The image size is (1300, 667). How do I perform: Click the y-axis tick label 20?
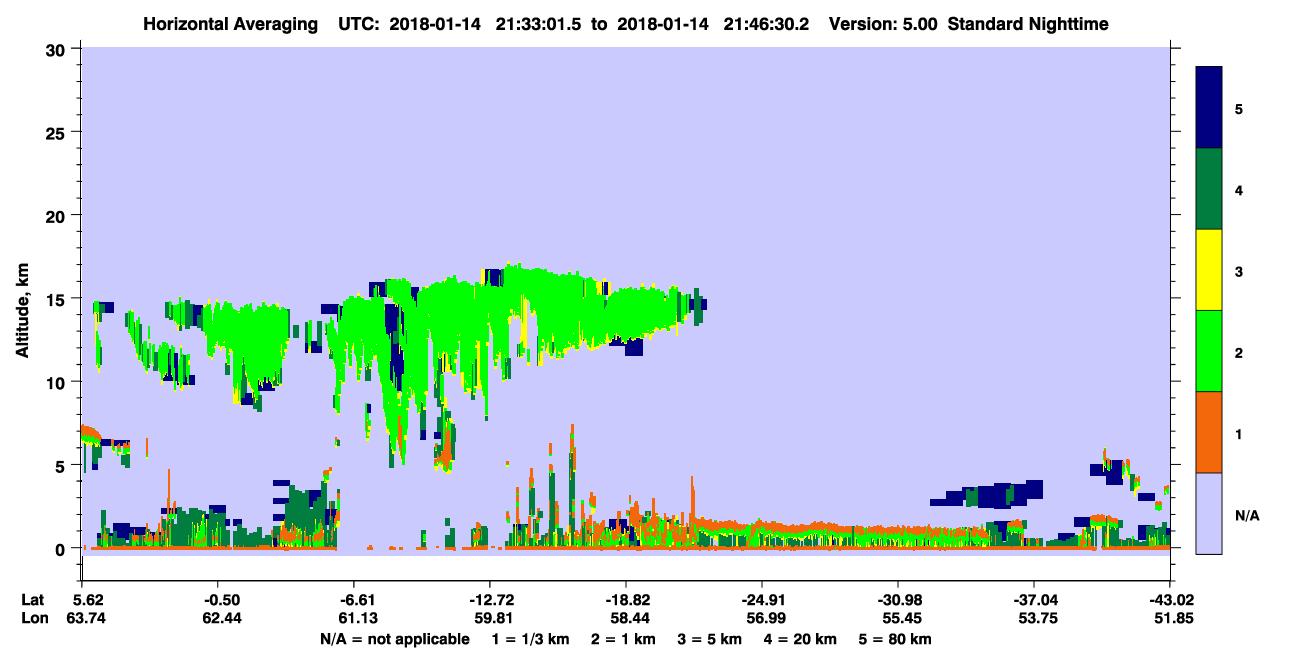click(58, 216)
